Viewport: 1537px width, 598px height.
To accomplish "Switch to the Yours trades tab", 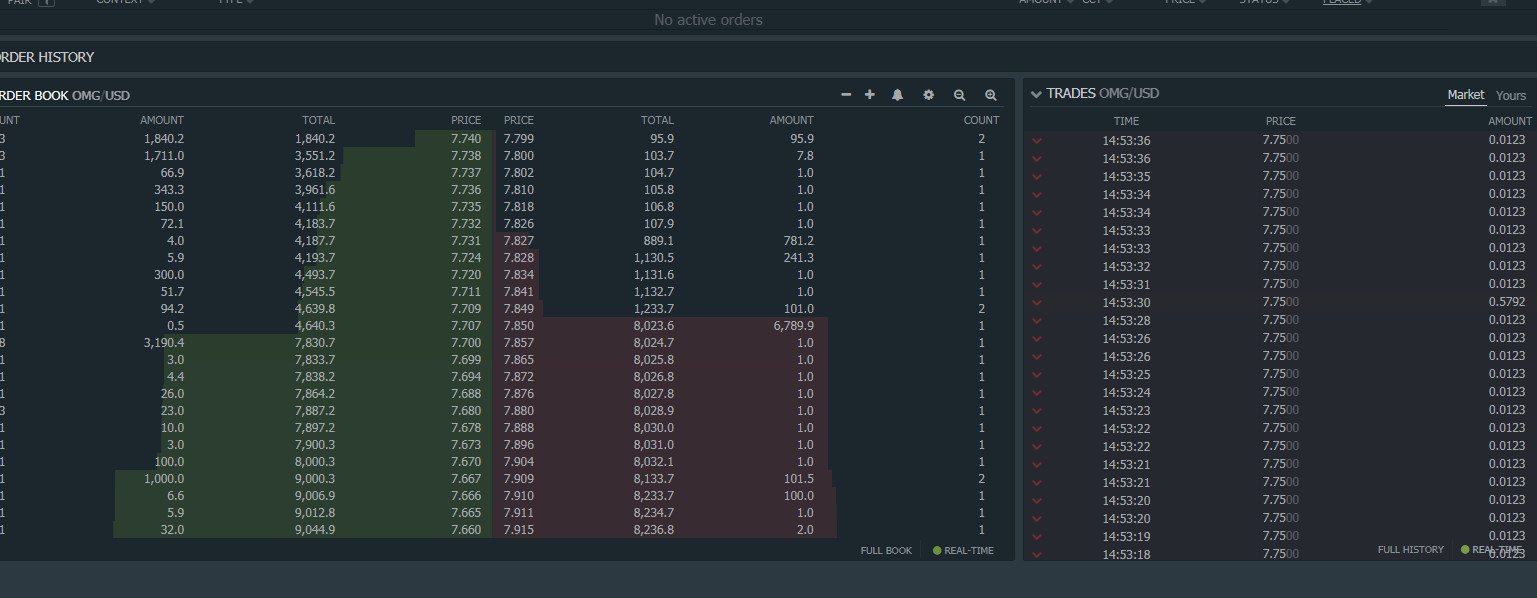I will click(1511, 95).
